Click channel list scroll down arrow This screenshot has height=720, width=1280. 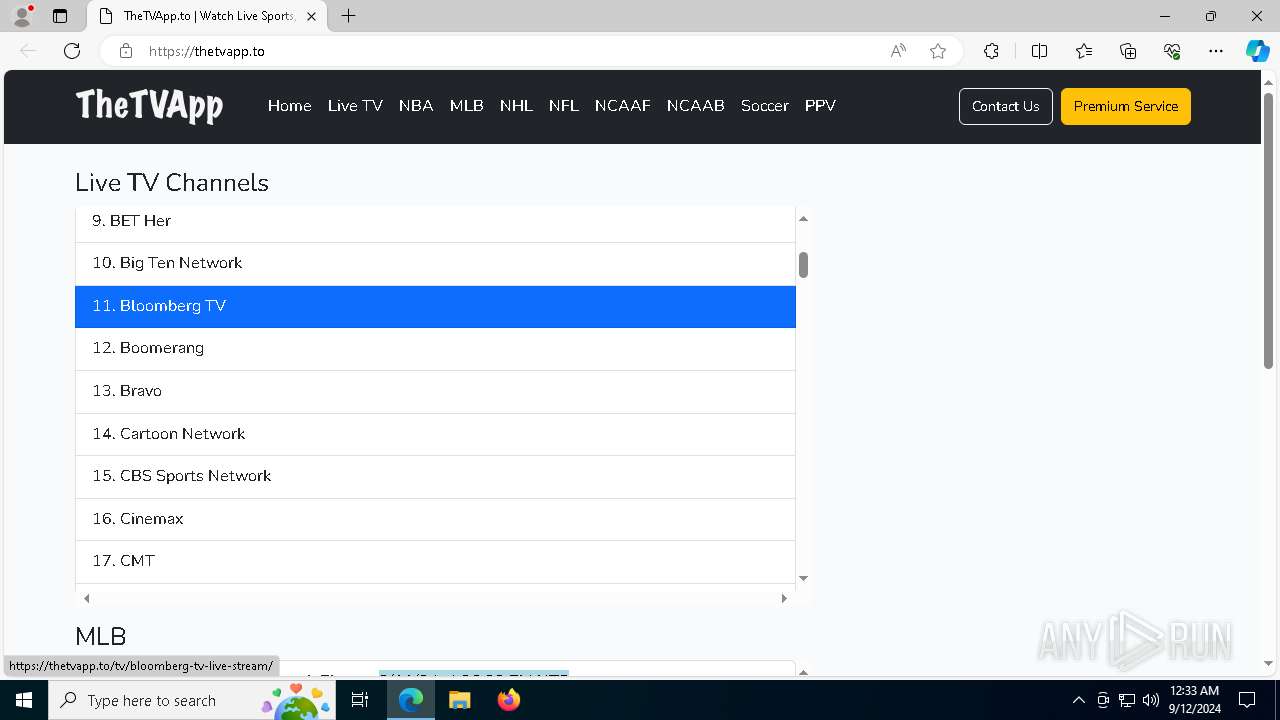pyautogui.click(x=803, y=579)
